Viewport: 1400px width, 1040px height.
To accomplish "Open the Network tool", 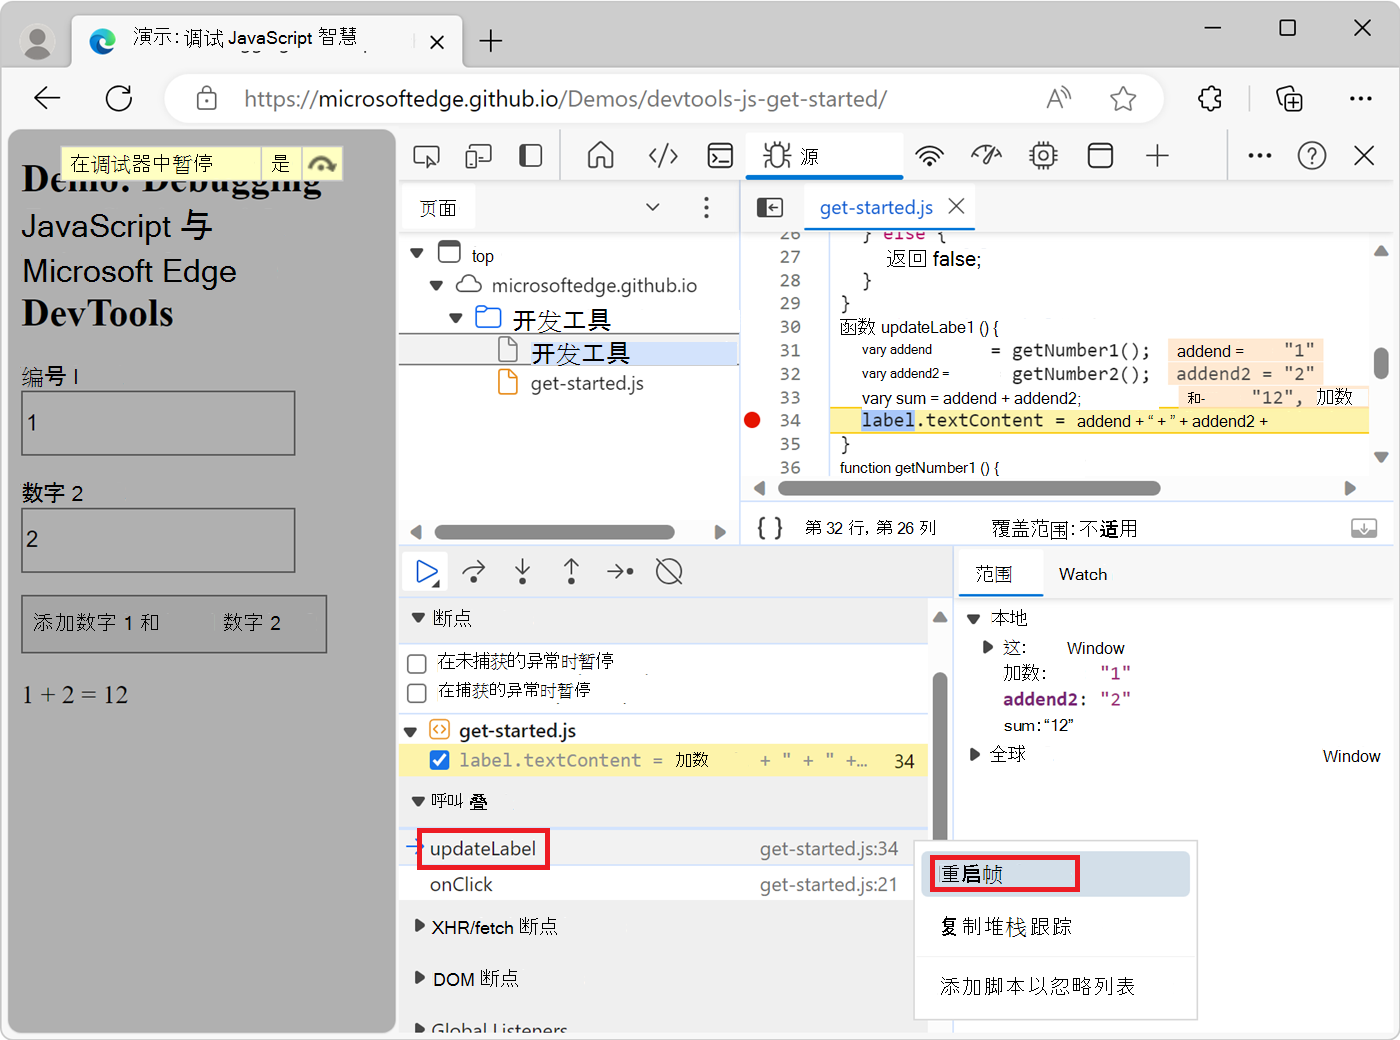I will pos(929,156).
